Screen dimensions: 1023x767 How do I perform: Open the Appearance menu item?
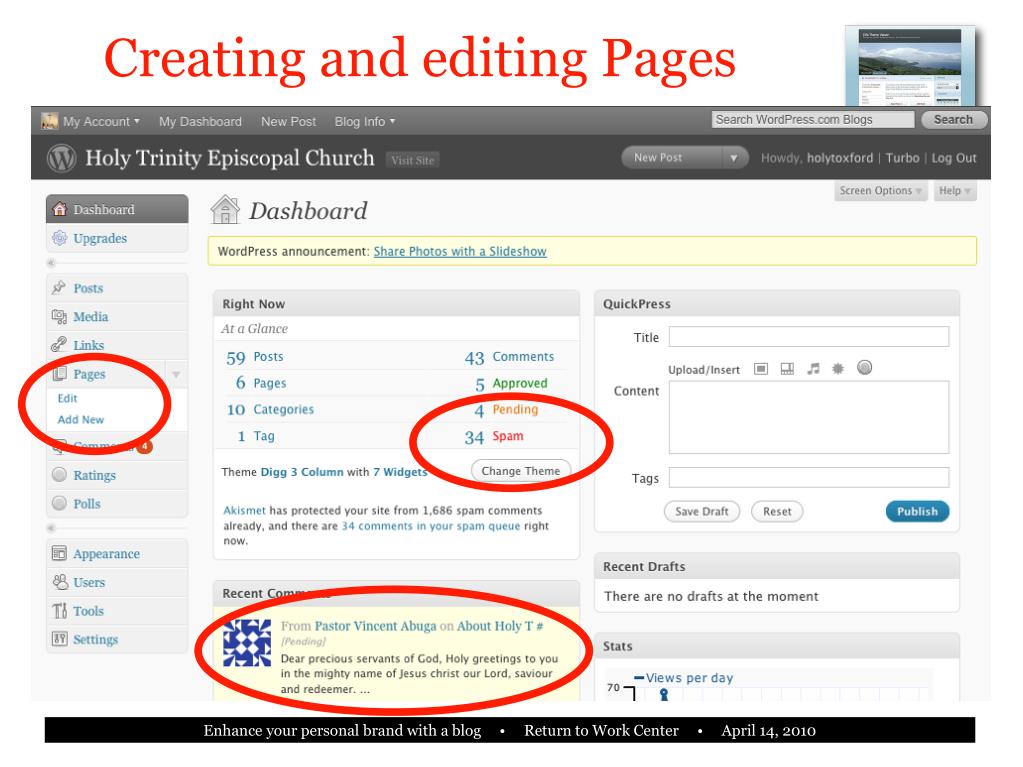coord(106,554)
